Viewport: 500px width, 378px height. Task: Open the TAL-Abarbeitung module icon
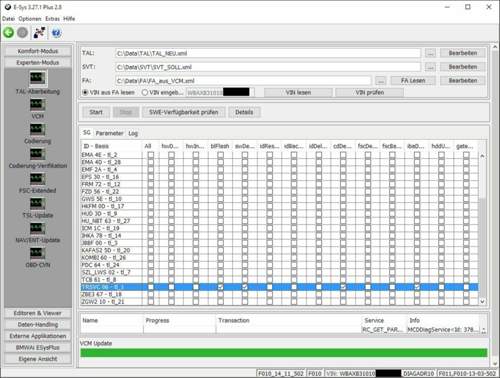(37, 78)
